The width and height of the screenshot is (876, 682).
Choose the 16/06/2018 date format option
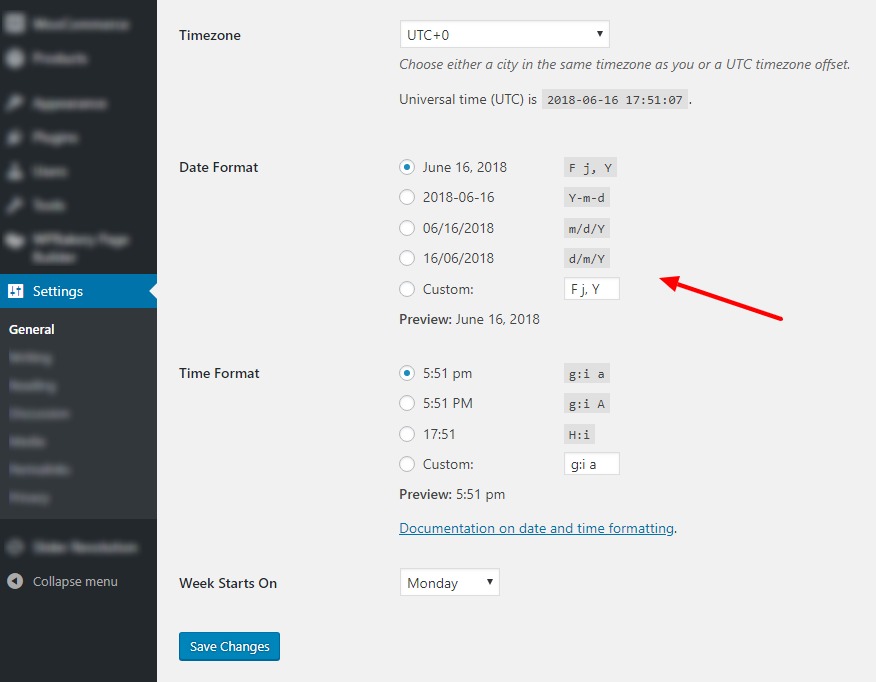point(407,258)
